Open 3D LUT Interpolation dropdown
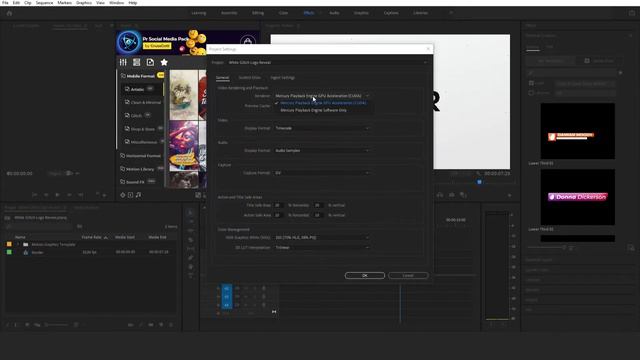 coord(322,247)
